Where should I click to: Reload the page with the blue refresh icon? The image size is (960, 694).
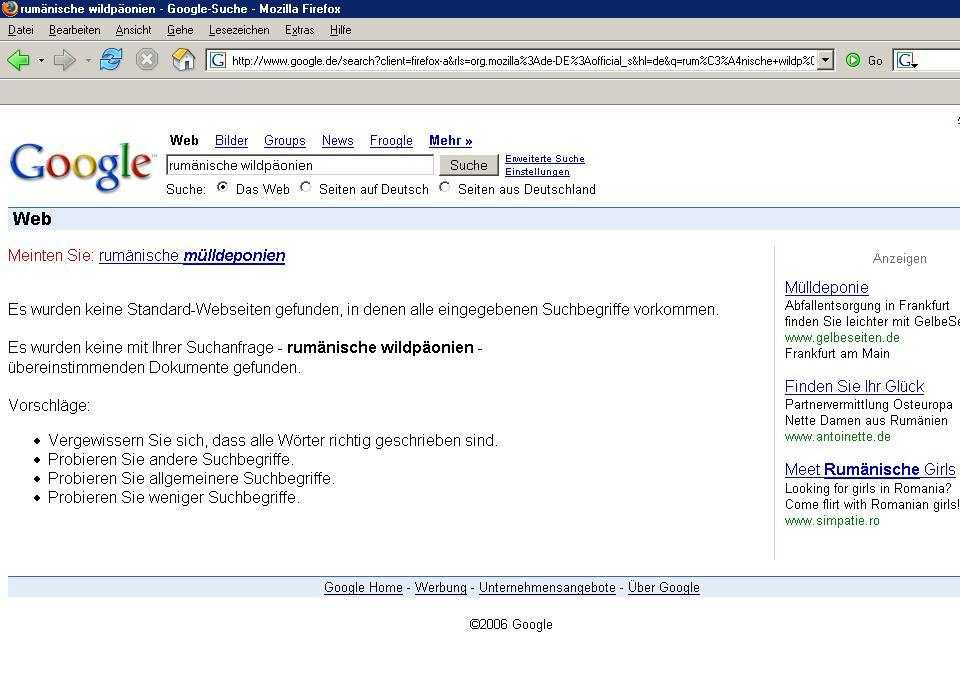[111, 60]
